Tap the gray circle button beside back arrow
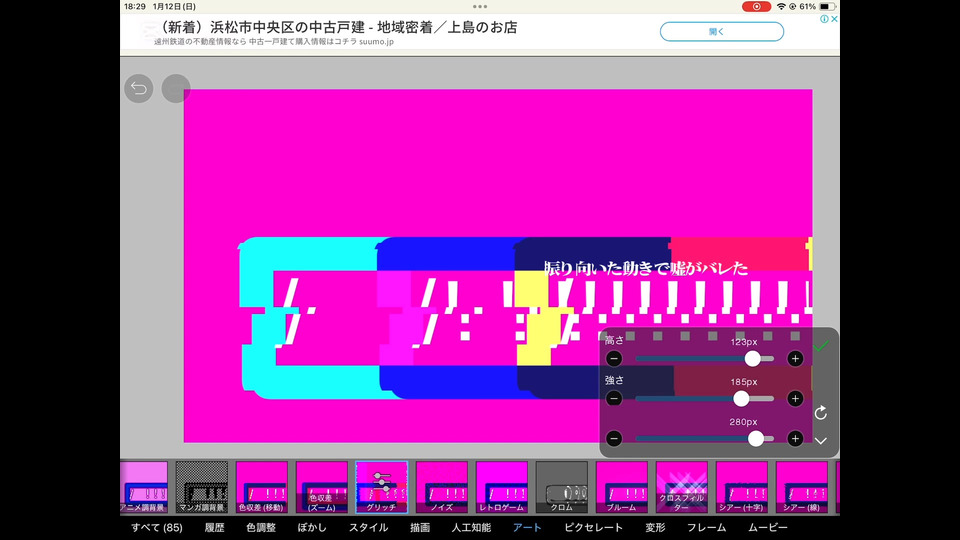The width and height of the screenshot is (960, 540). pos(176,89)
